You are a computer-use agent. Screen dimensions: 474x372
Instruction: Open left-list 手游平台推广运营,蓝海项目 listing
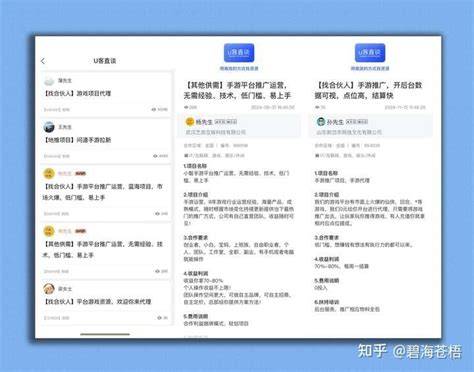pos(103,192)
